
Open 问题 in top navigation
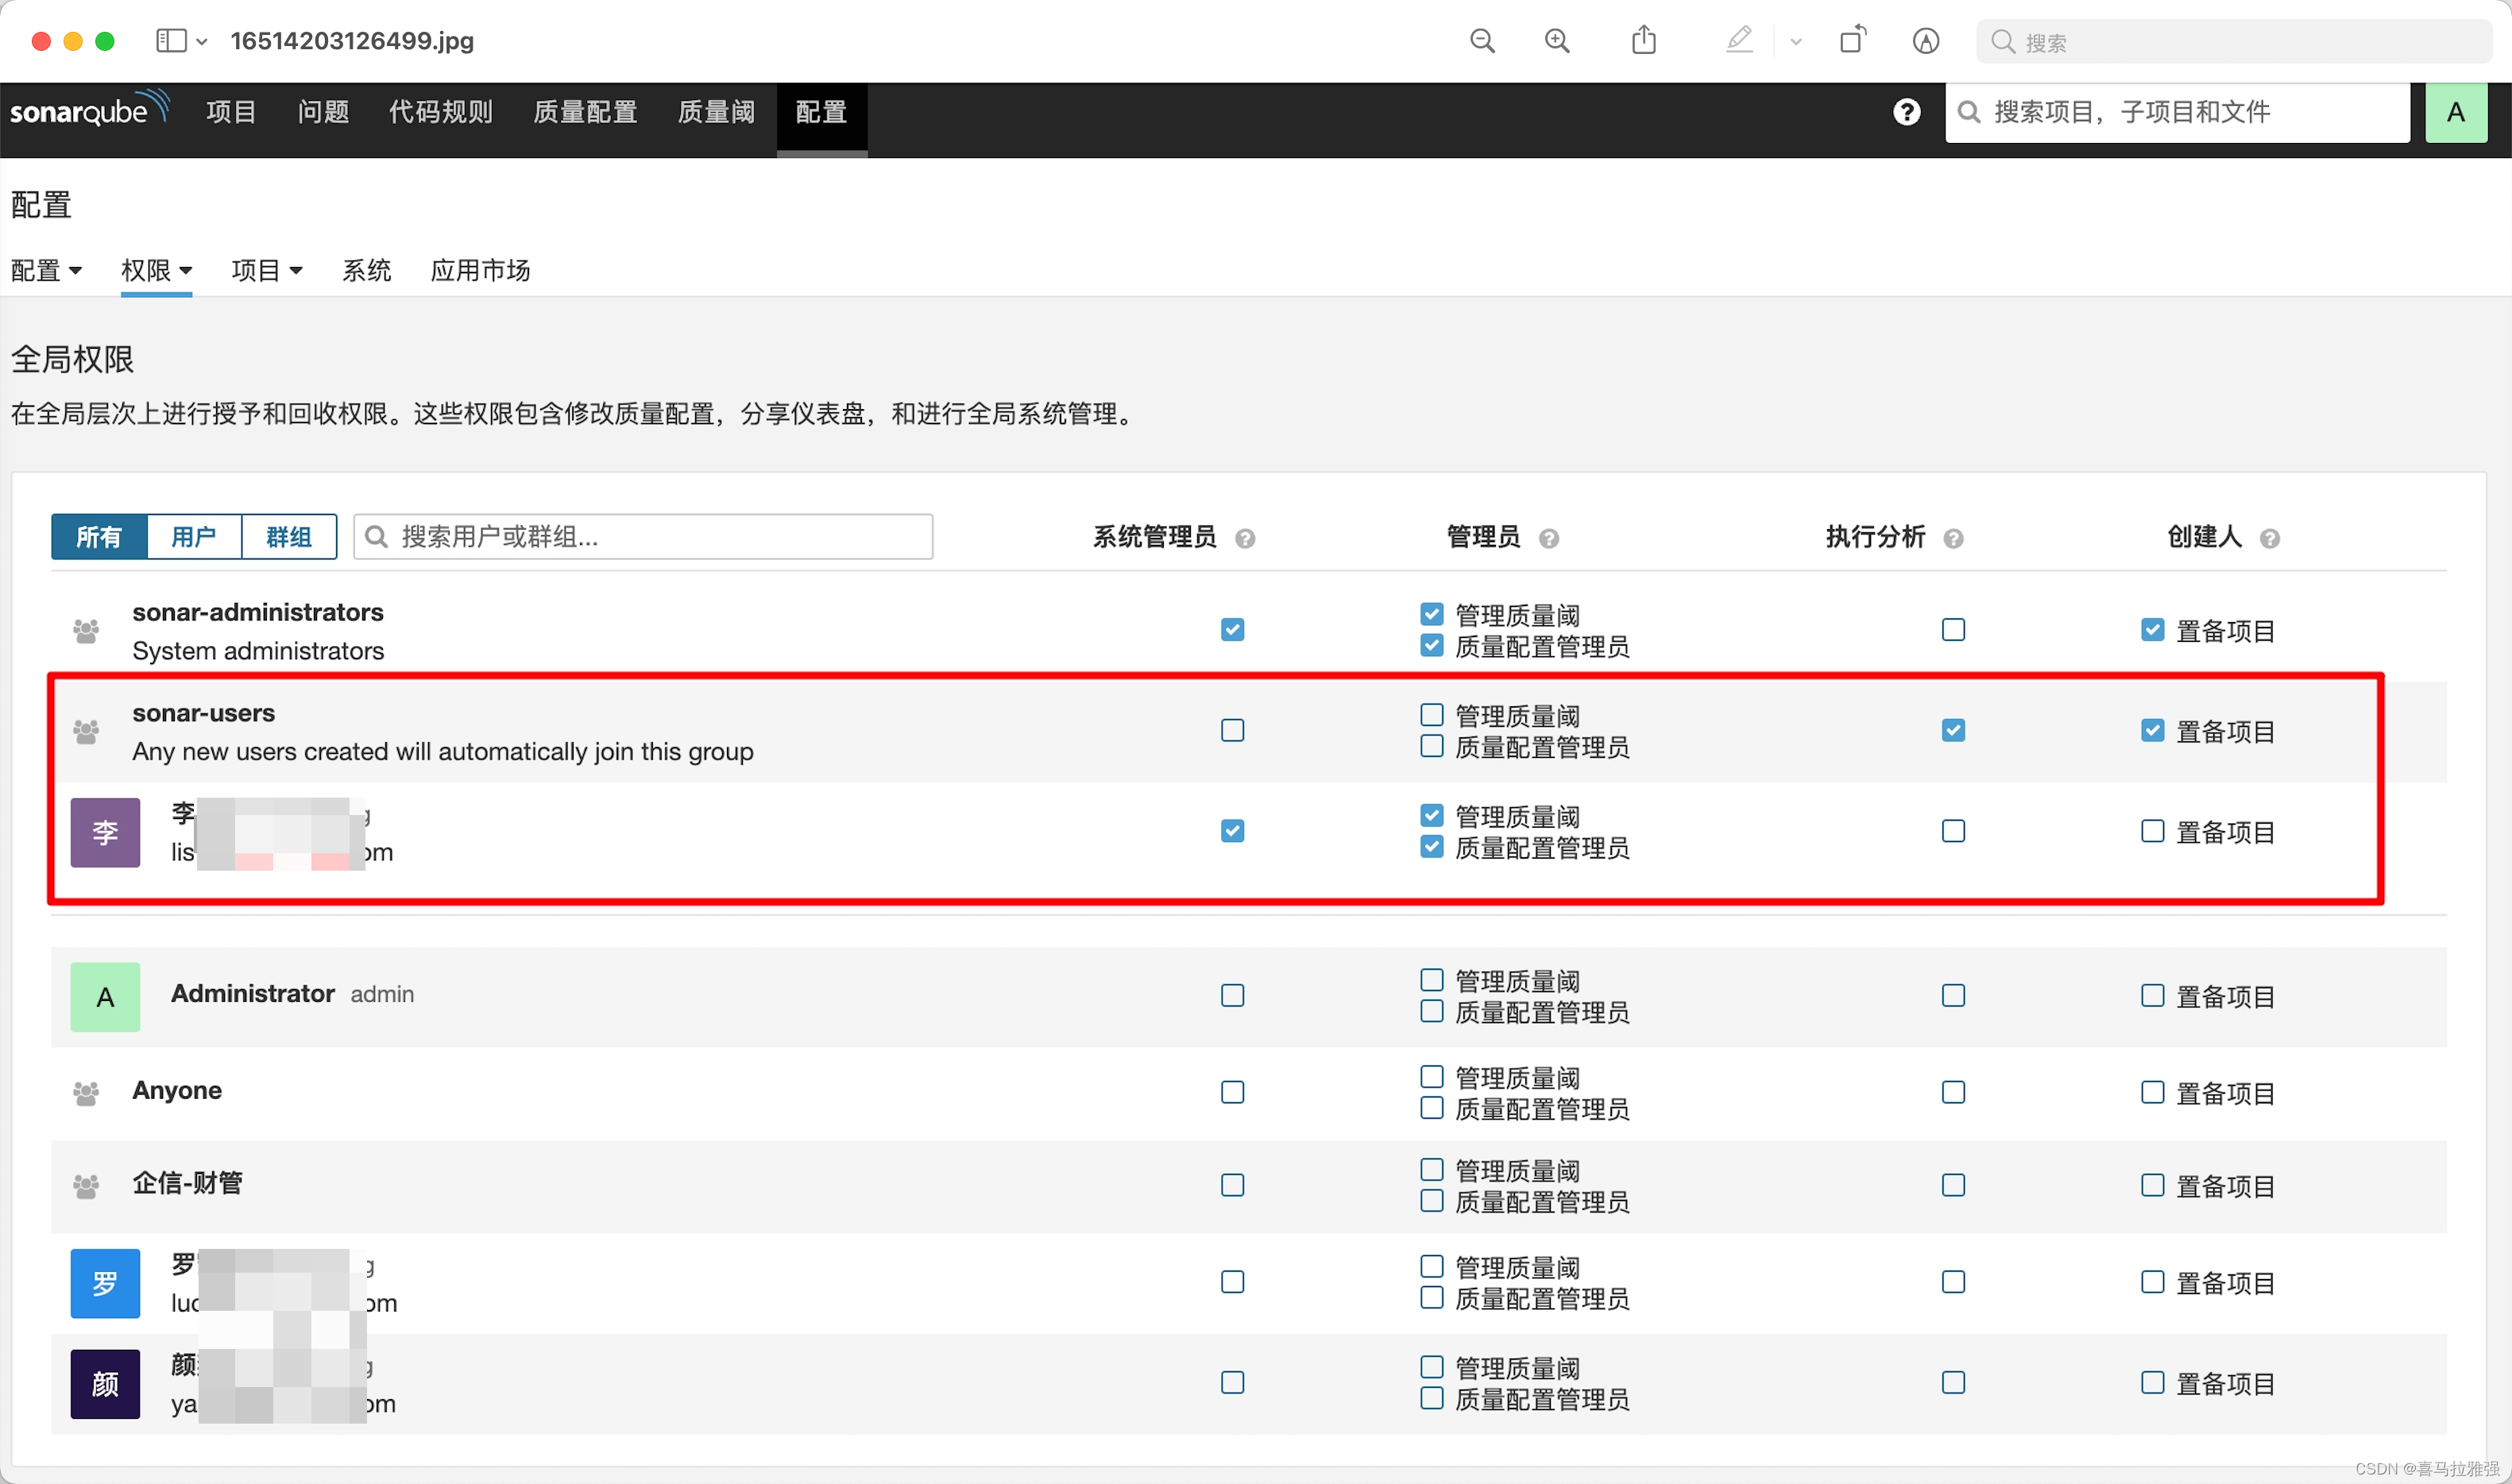point(323,112)
